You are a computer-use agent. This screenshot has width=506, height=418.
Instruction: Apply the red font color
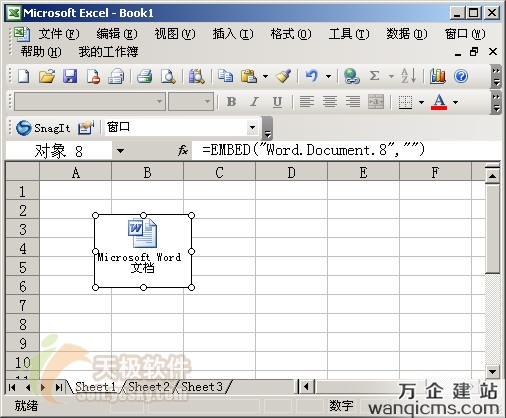click(x=439, y=102)
